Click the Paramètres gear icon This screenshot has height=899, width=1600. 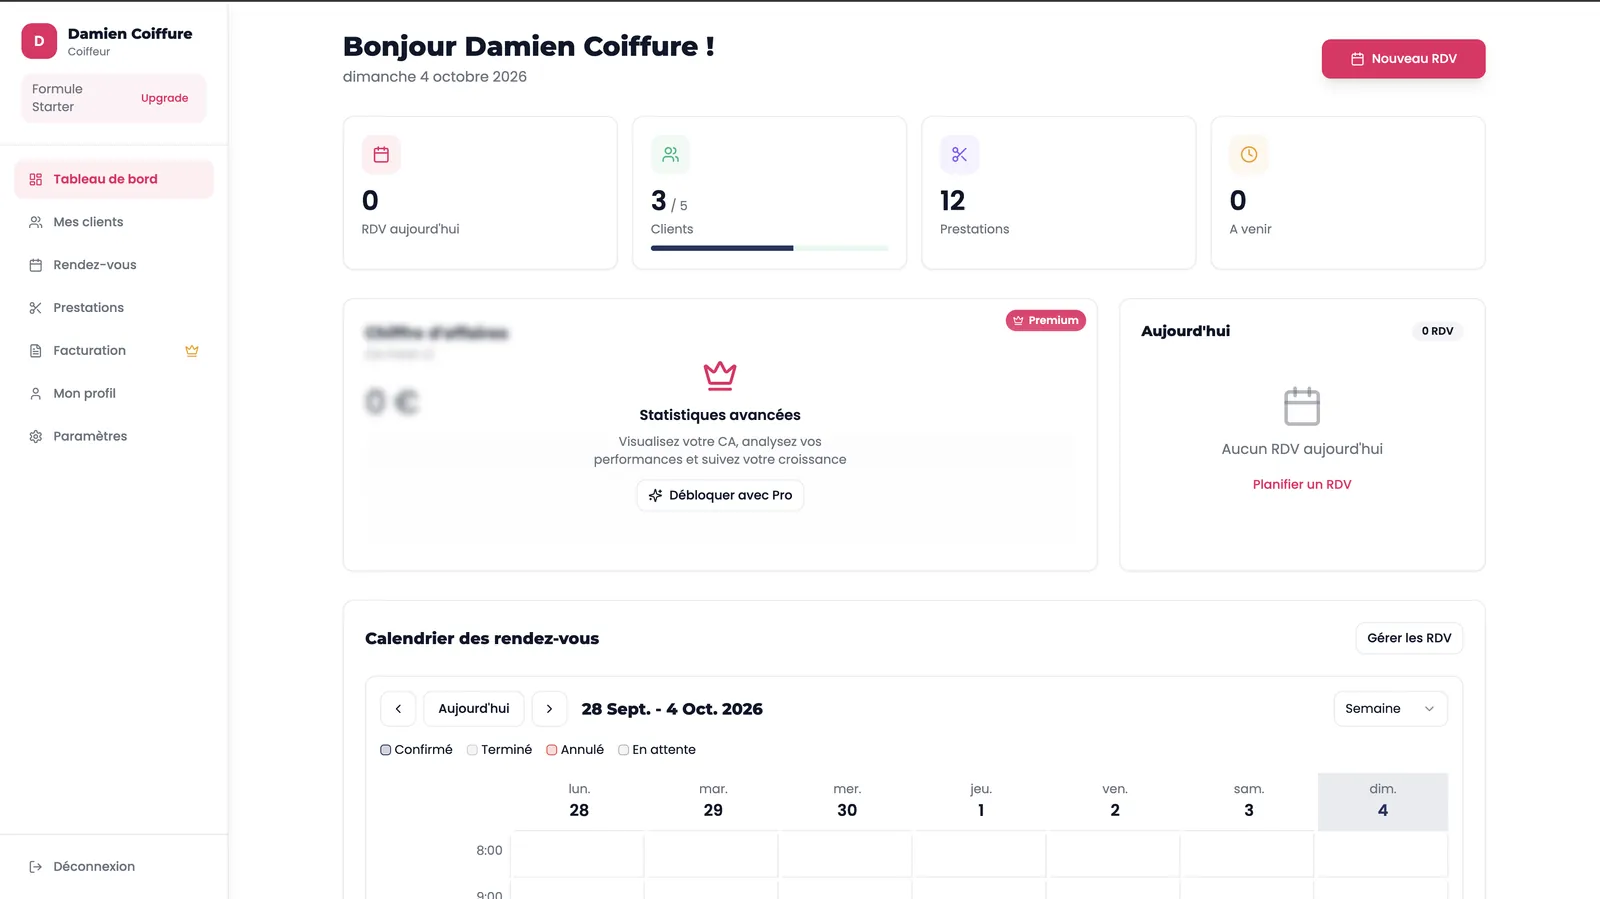tap(36, 437)
